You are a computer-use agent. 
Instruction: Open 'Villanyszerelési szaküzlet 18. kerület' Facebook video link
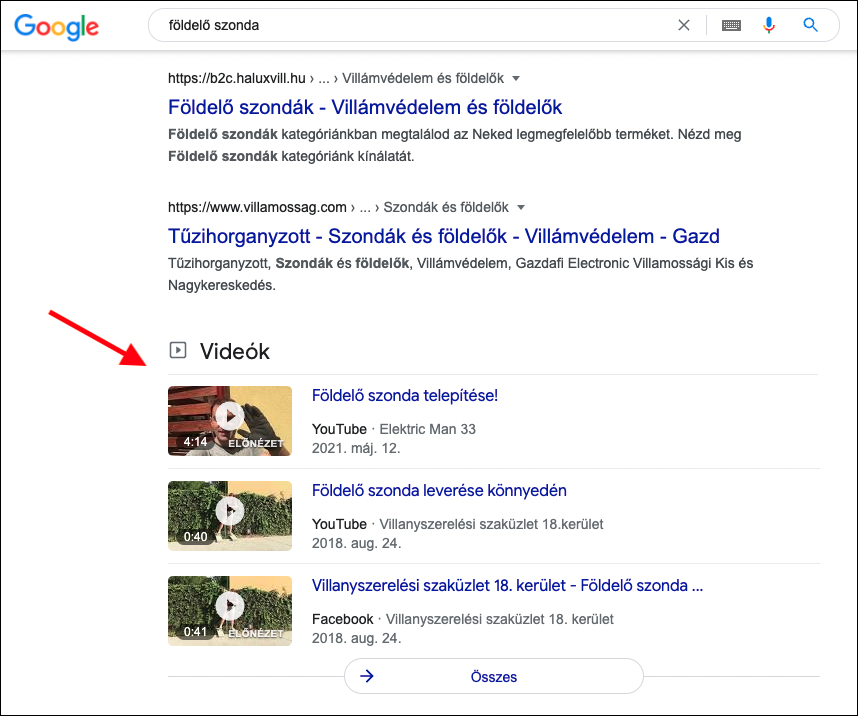[x=507, y=585]
